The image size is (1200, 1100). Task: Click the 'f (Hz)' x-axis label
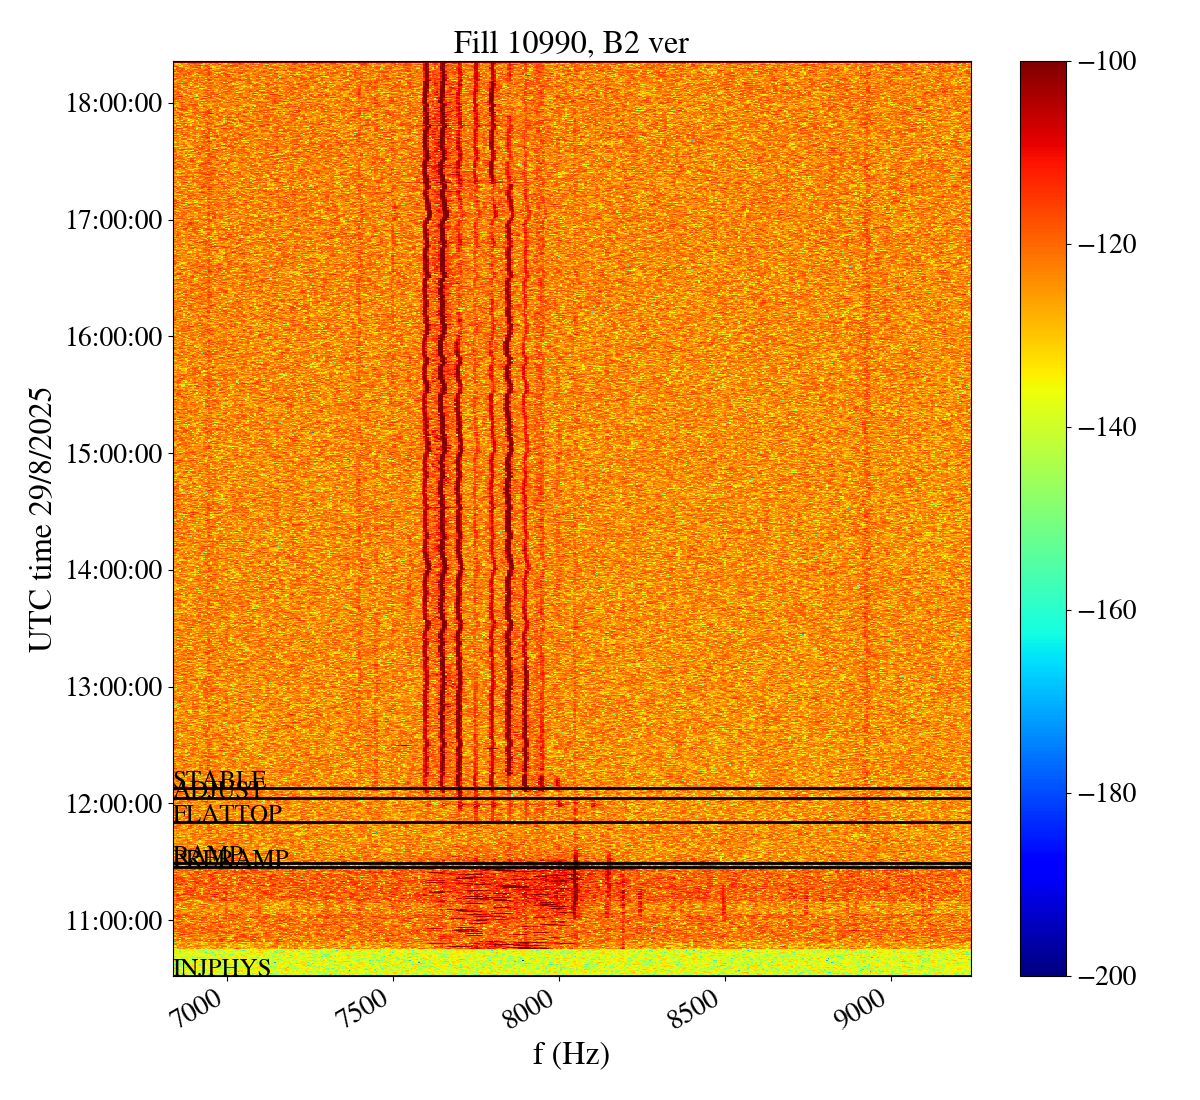point(571,1053)
